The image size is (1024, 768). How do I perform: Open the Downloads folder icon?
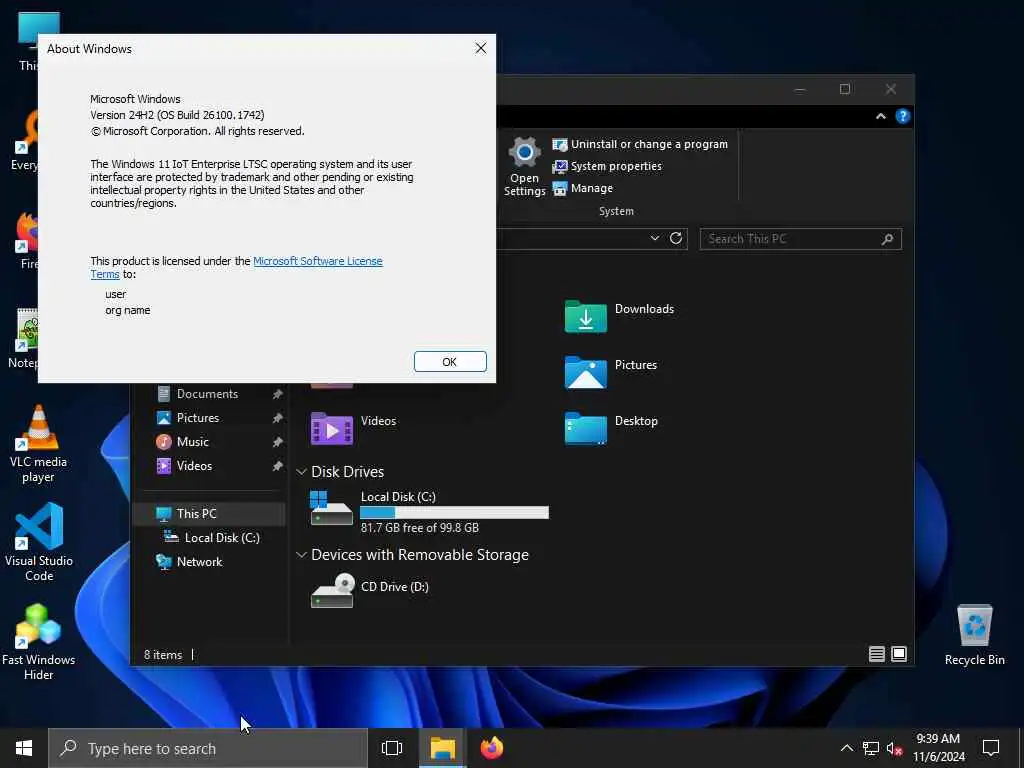coord(585,317)
